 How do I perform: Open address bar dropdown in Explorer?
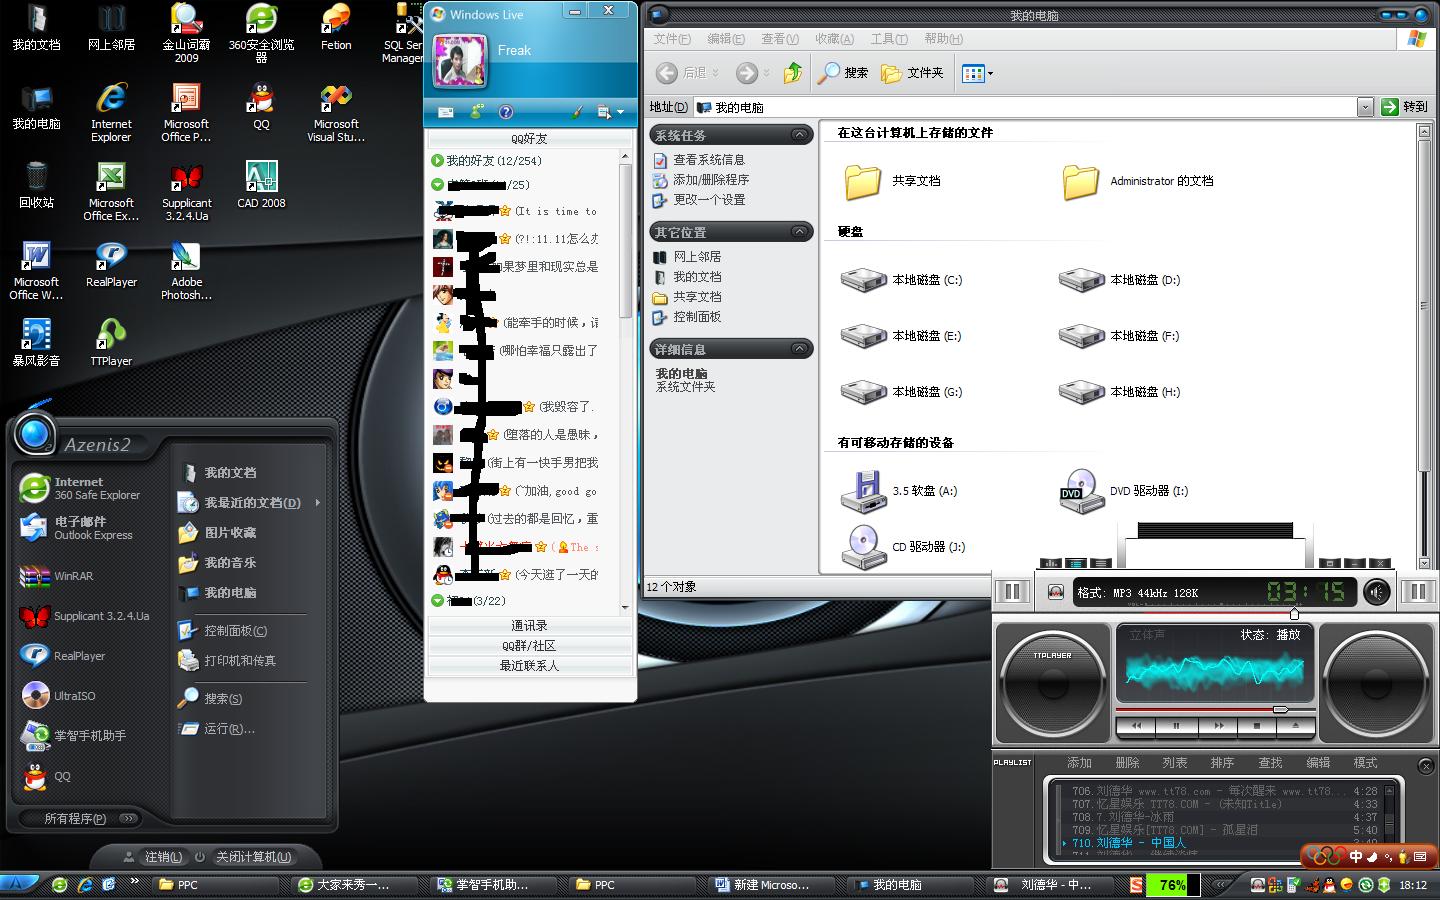1365,107
